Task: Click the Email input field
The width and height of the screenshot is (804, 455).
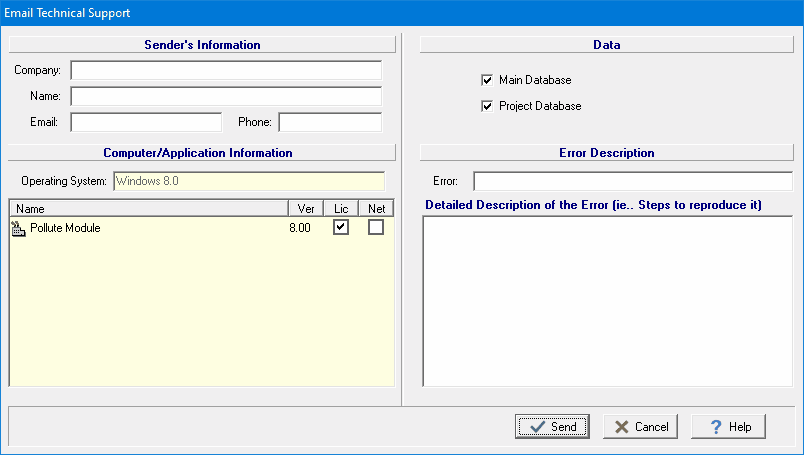Action: click(146, 122)
